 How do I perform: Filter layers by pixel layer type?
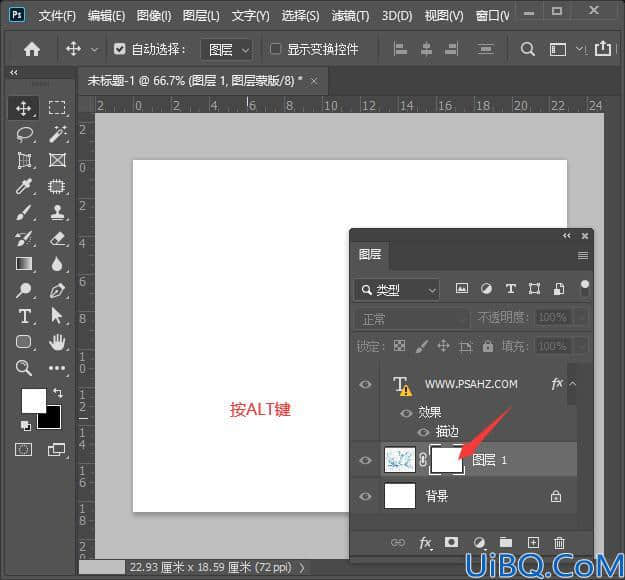pyautogui.click(x=462, y=288)
